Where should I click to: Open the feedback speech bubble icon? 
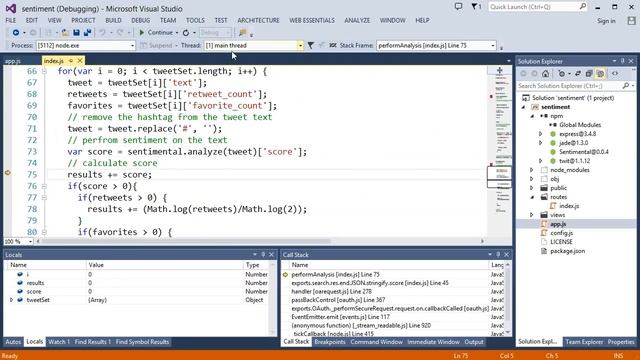458,7
